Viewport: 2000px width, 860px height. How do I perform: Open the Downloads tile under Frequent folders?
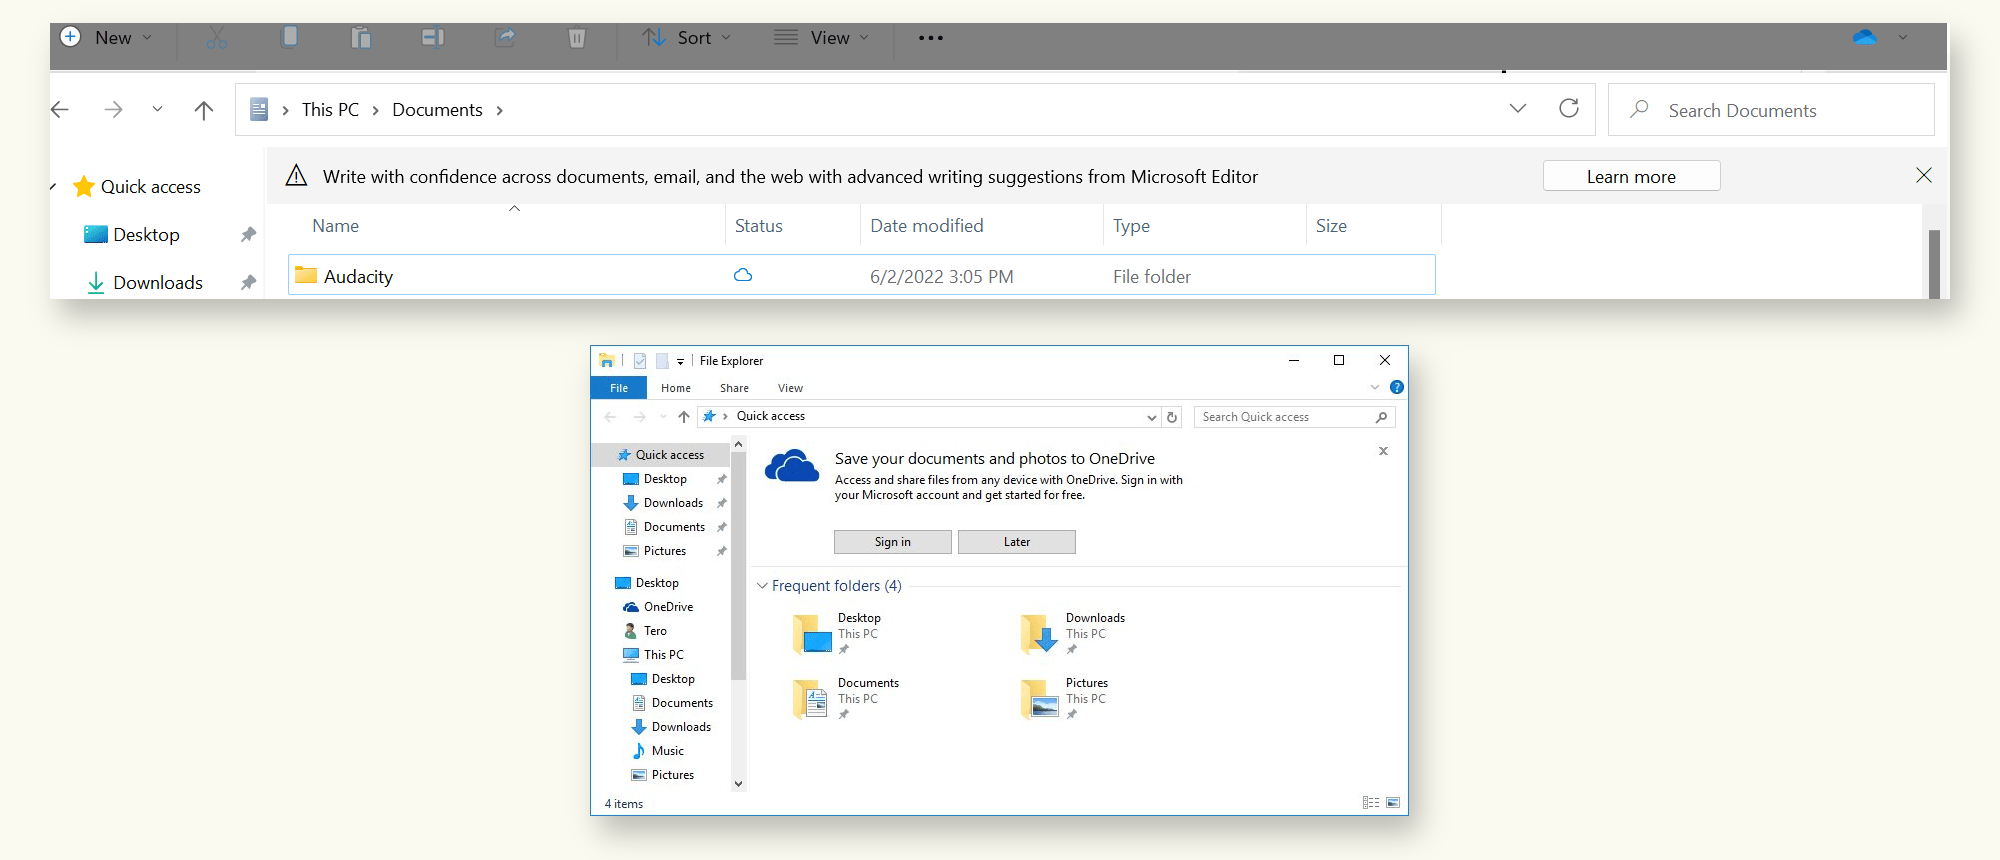click(x=1074, y=634)
